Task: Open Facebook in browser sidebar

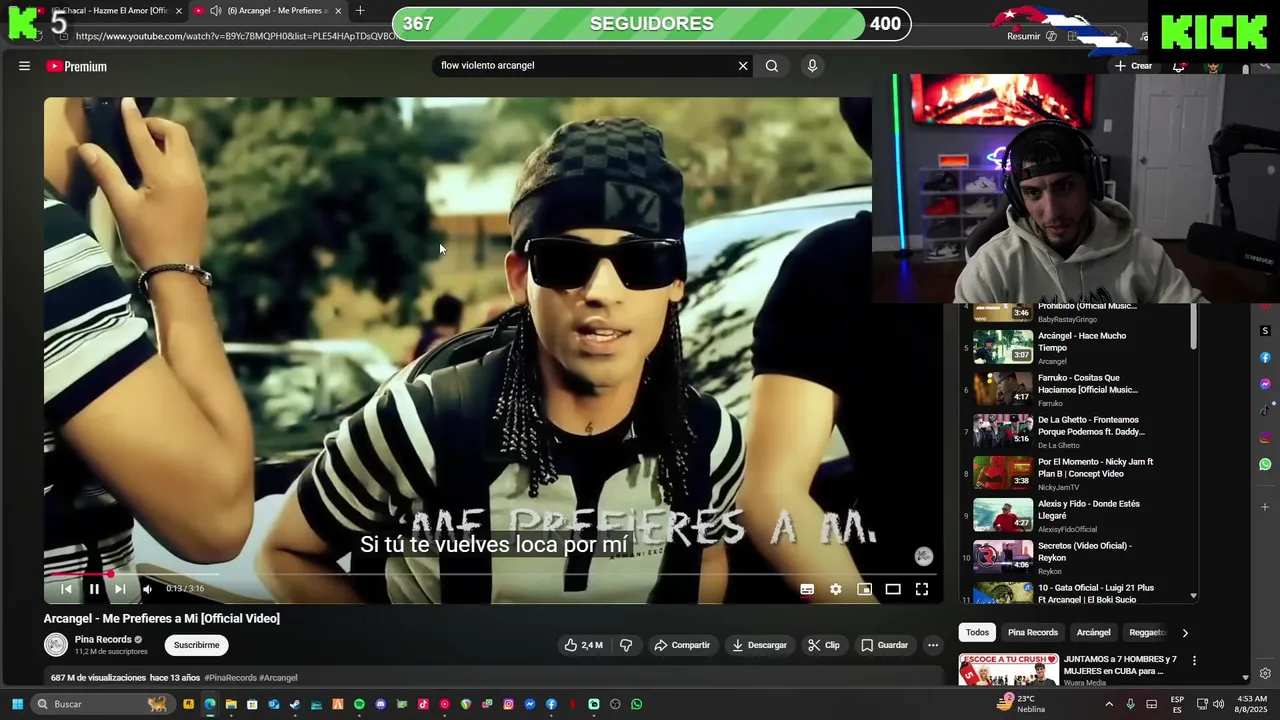Action: pos(1265,358)
